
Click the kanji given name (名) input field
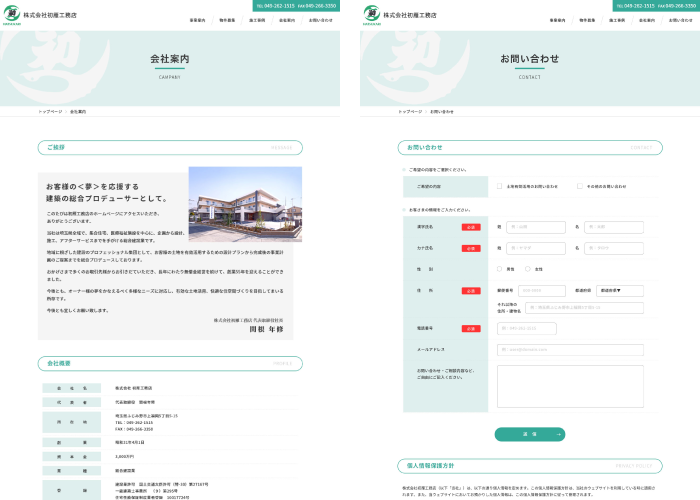[x=614, y=227]
